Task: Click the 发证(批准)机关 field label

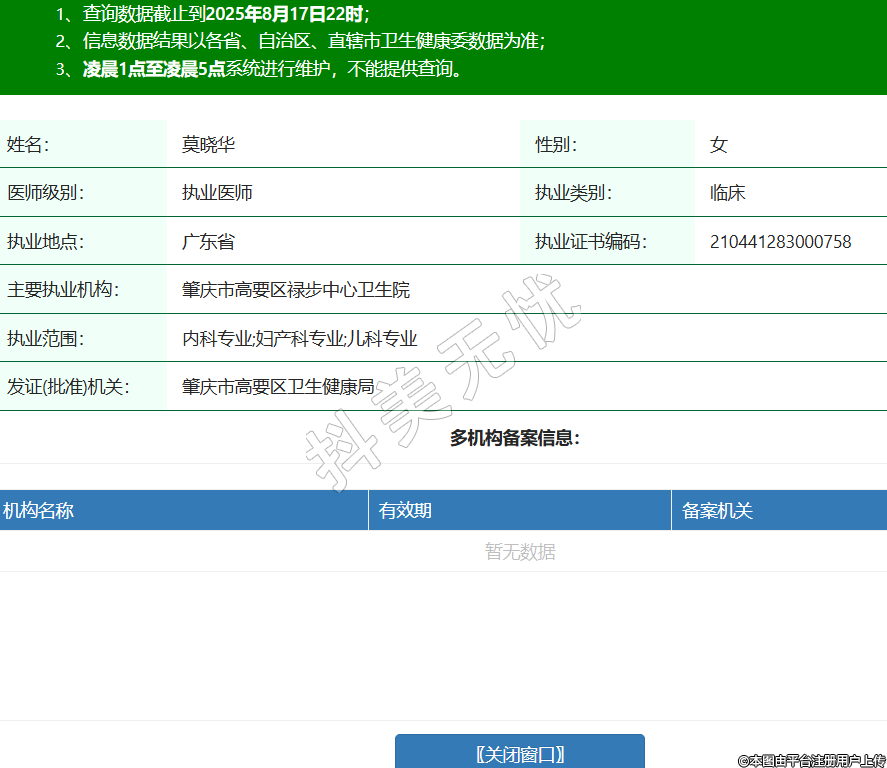Action: point(68,386)
